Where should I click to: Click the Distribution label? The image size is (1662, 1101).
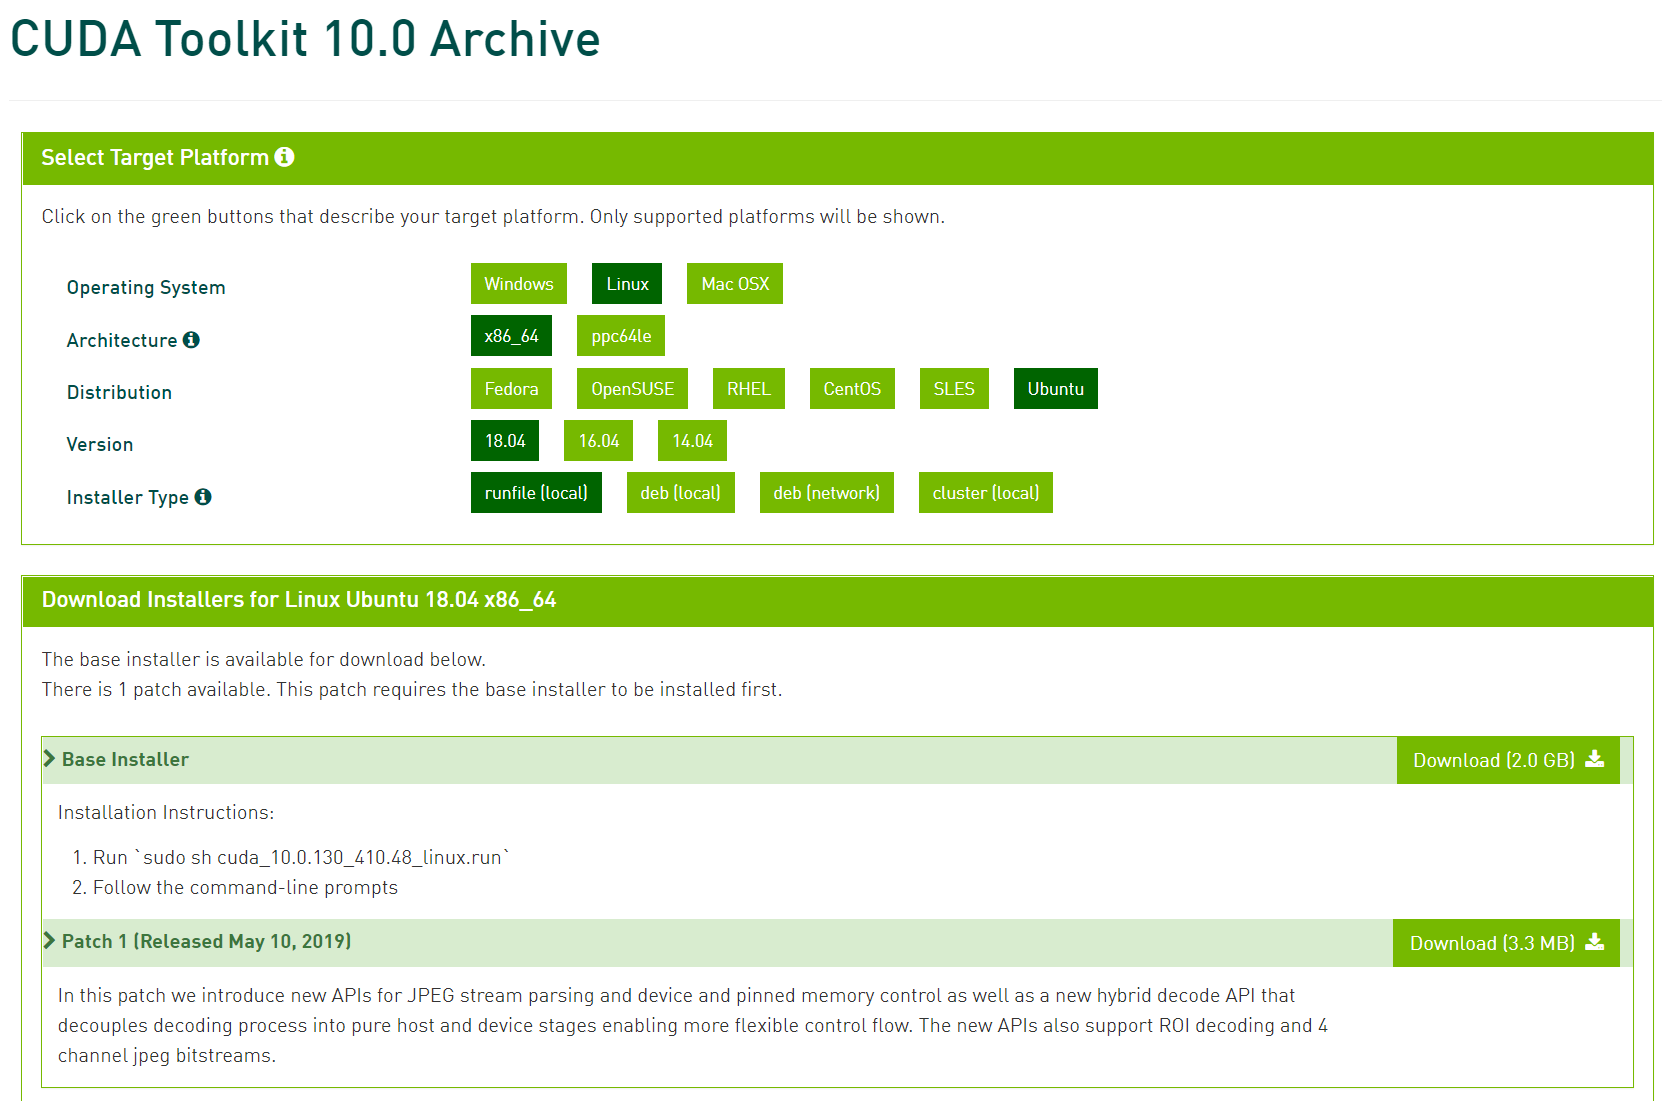point(119,392)
